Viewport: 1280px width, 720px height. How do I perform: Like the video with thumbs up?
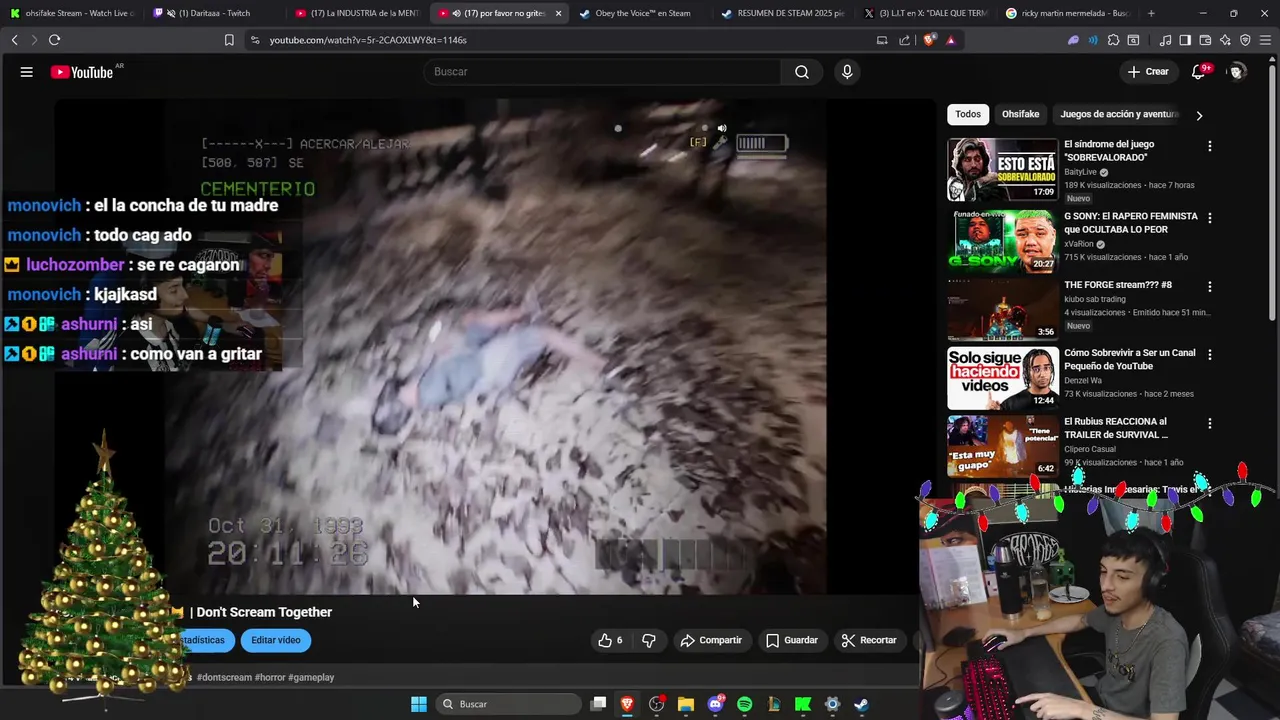(610, 640)
